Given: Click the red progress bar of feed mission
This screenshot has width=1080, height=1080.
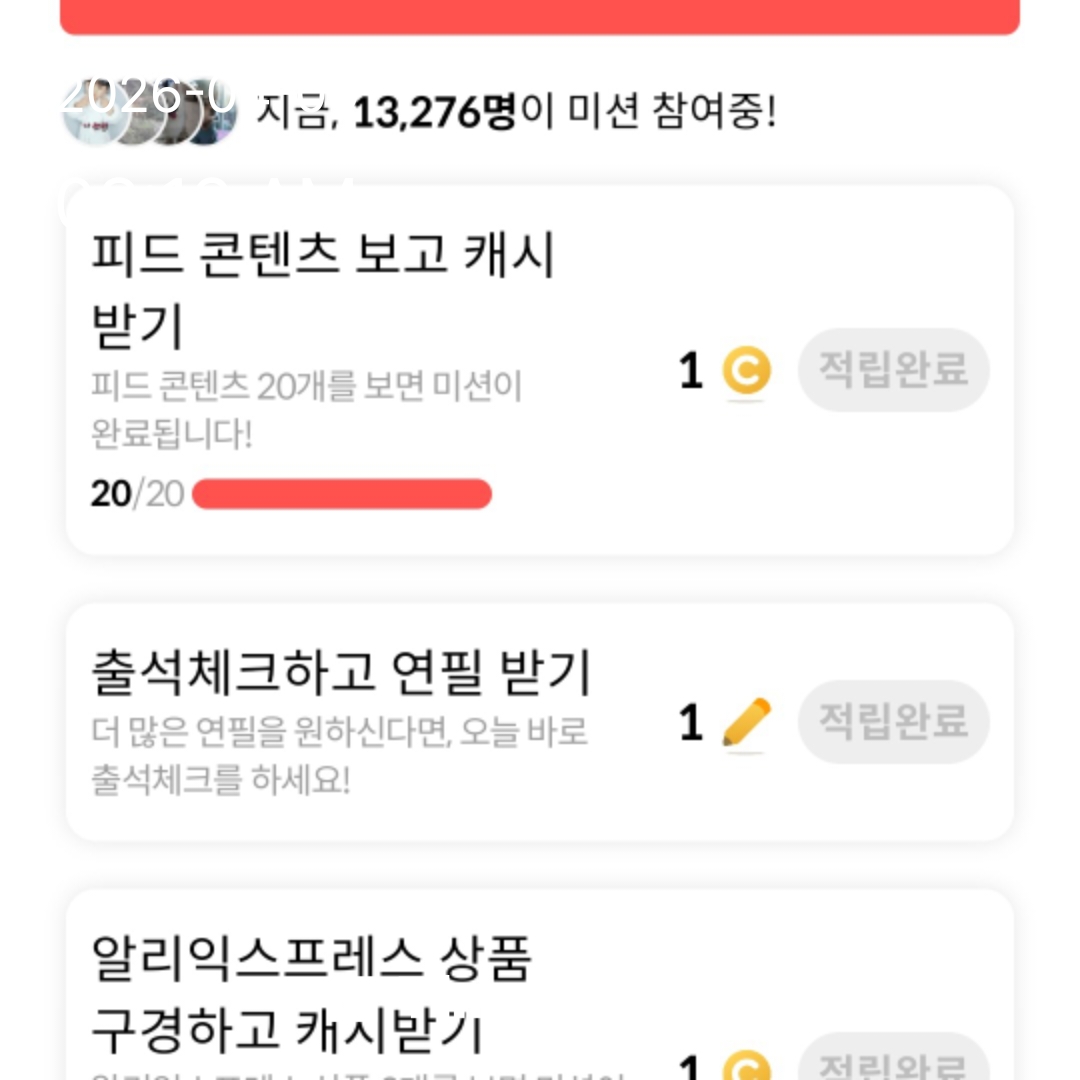Looking at the screenshot, I should [341, 494].
